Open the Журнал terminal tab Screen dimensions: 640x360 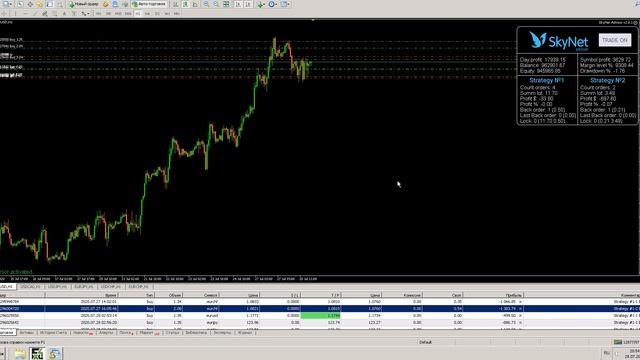tap(245, 333)
